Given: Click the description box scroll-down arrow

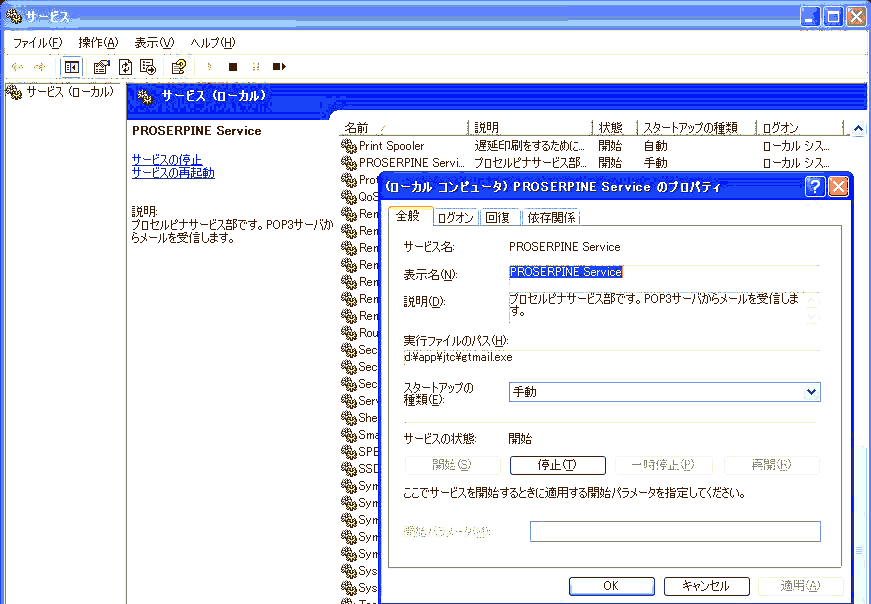Looking at the screenshot, I should (812, 316).
